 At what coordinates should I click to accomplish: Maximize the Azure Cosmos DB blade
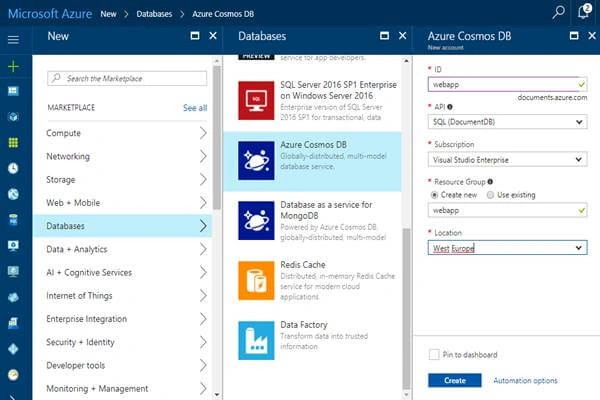point(574,36)
